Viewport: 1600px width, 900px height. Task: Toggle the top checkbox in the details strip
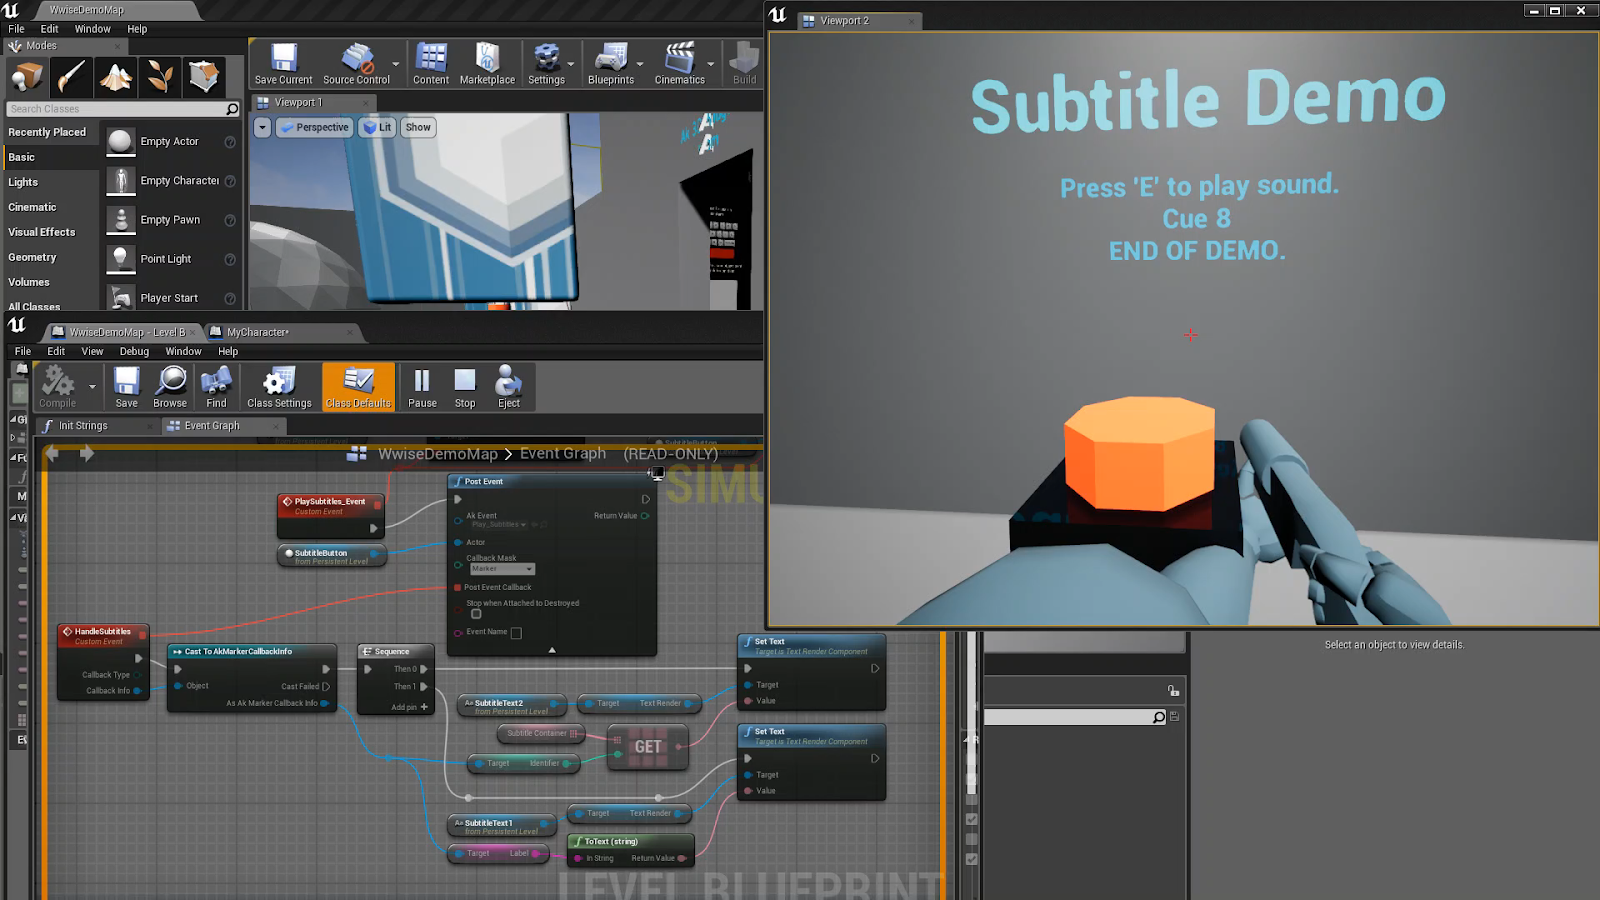click(971, 819)
